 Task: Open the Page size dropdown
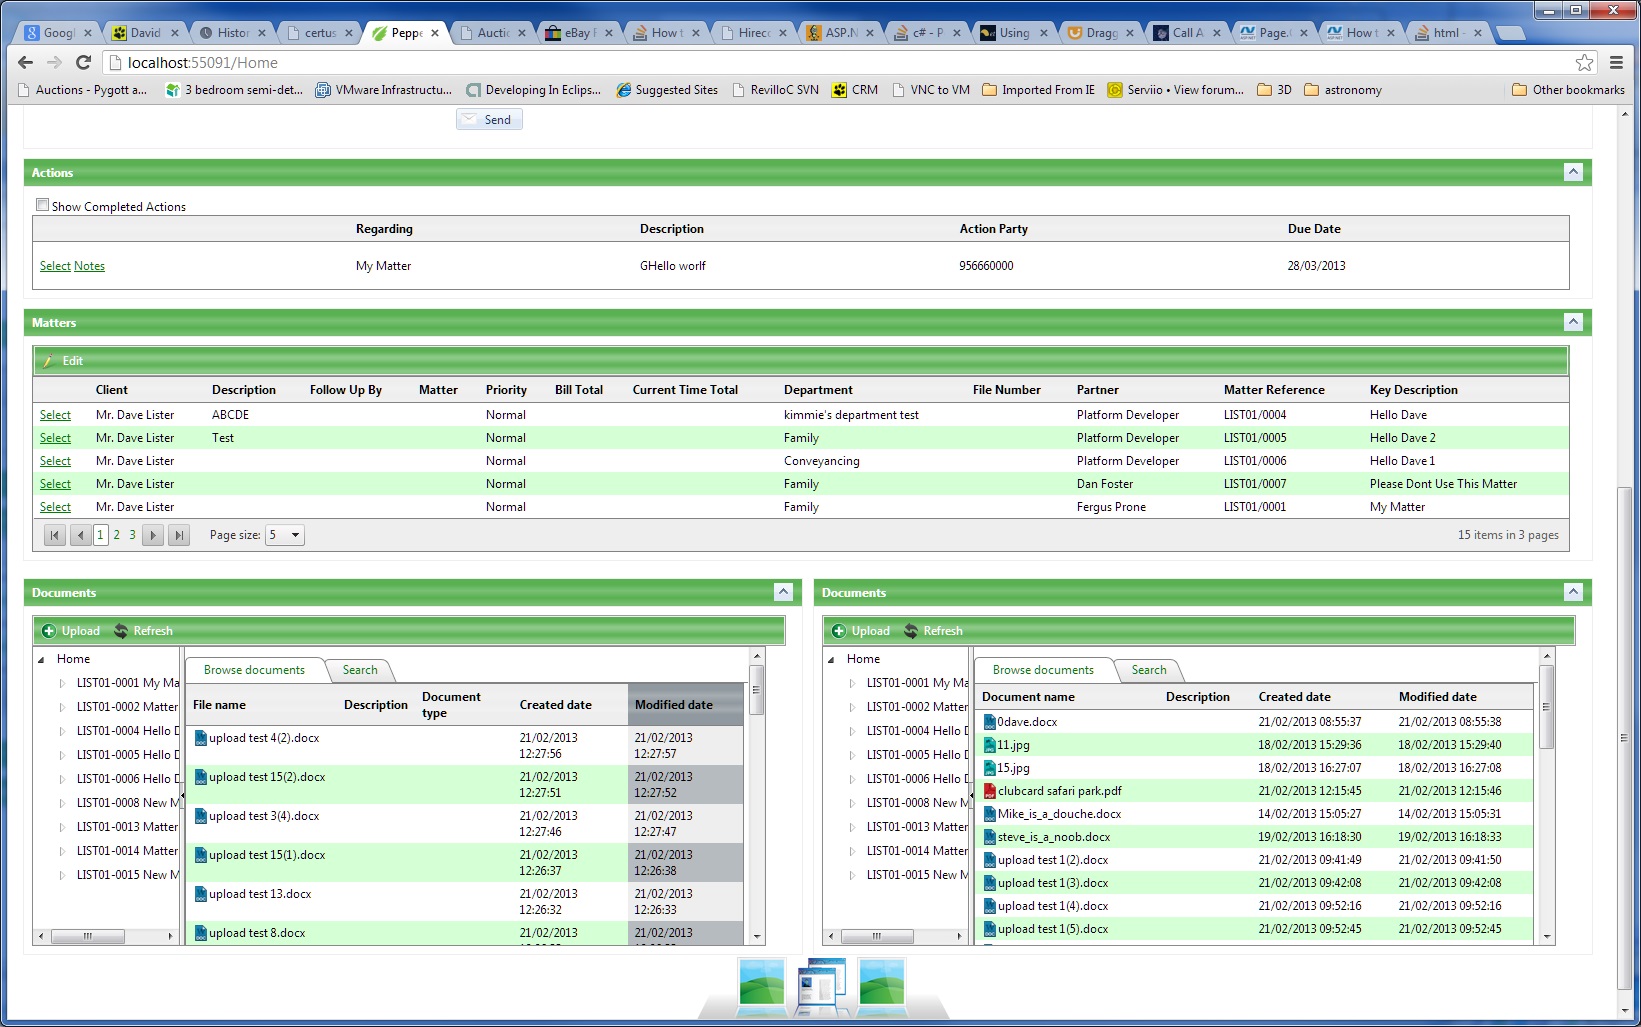coord(285,535)
